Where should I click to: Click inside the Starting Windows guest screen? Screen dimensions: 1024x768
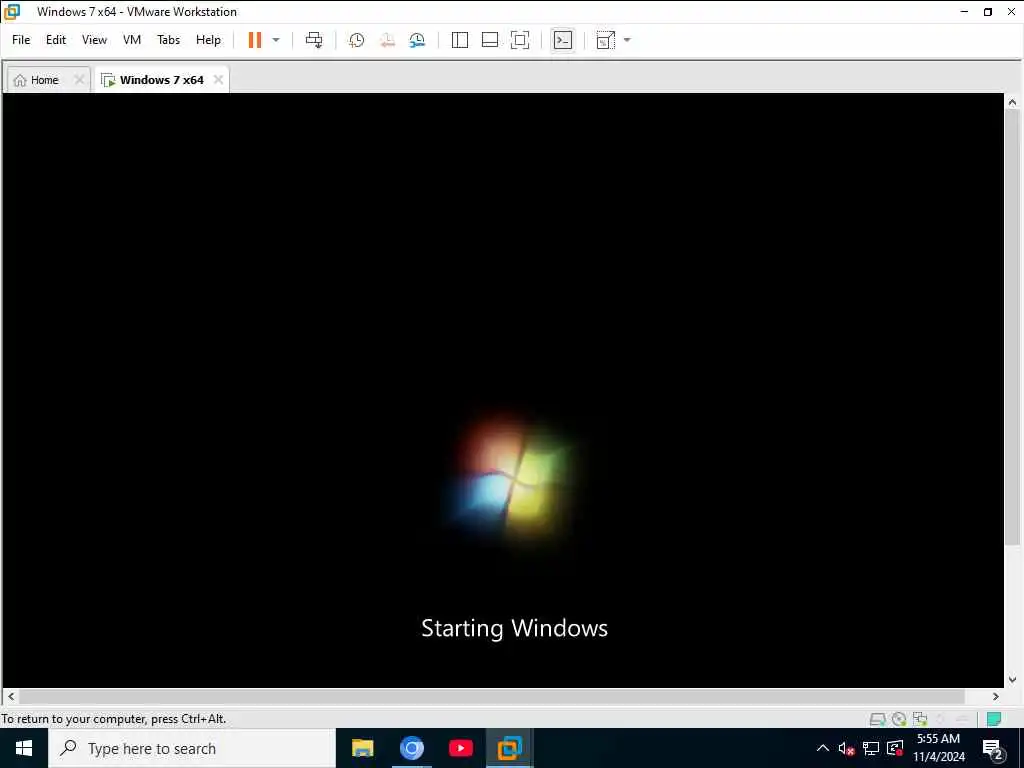click(x=503, y=390)
